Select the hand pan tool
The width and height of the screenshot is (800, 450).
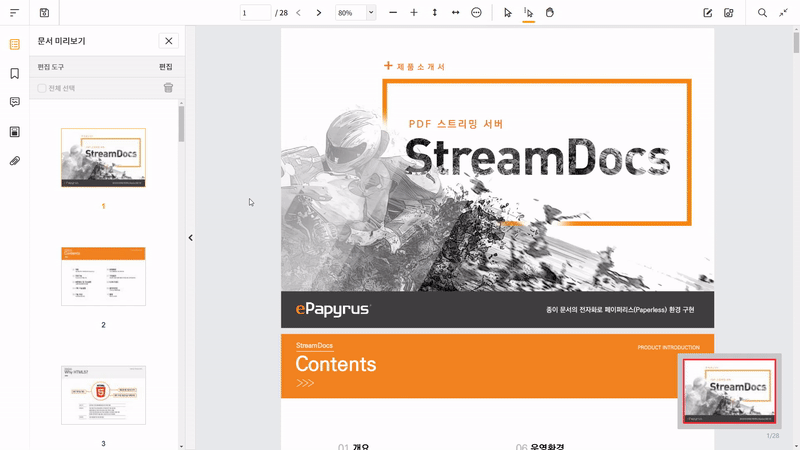click(x=549, y=13)
